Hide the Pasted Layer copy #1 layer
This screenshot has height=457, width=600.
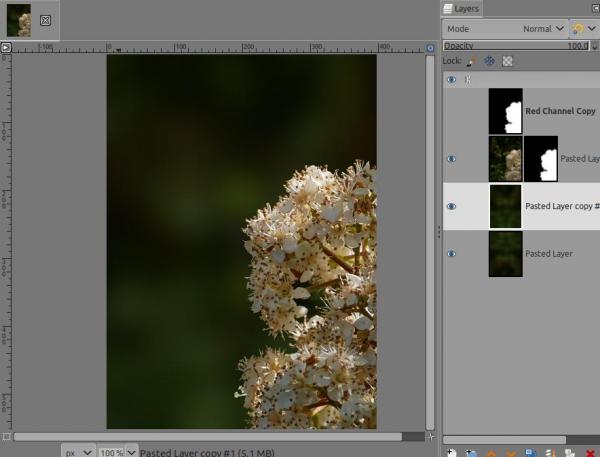pyautogui.click(x=451, y=206)
